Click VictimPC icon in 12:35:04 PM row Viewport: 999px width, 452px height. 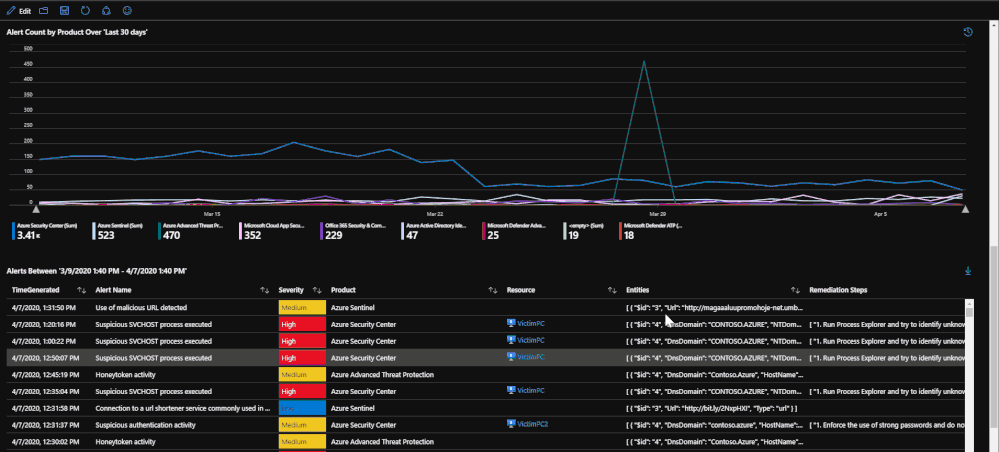coord(511,390)
